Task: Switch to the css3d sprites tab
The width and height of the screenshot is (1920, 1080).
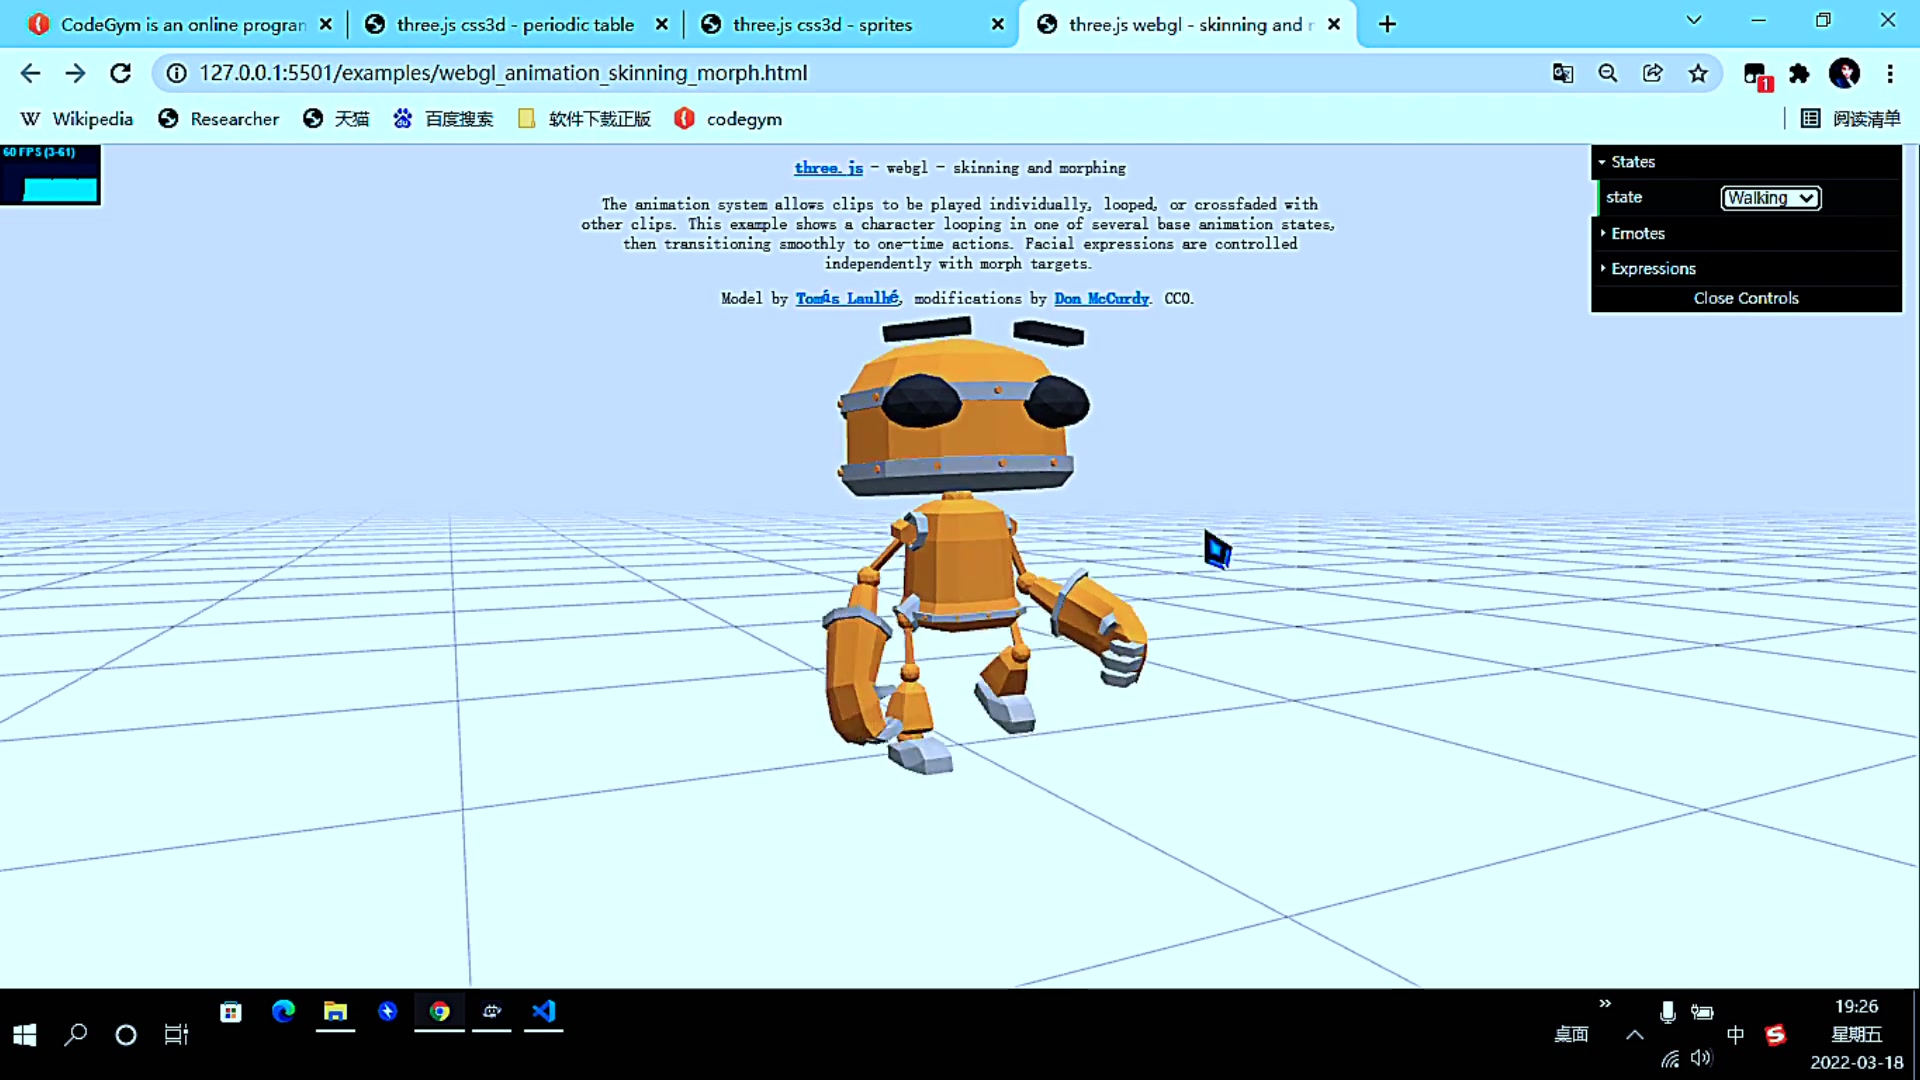Action: pos(821,24)
